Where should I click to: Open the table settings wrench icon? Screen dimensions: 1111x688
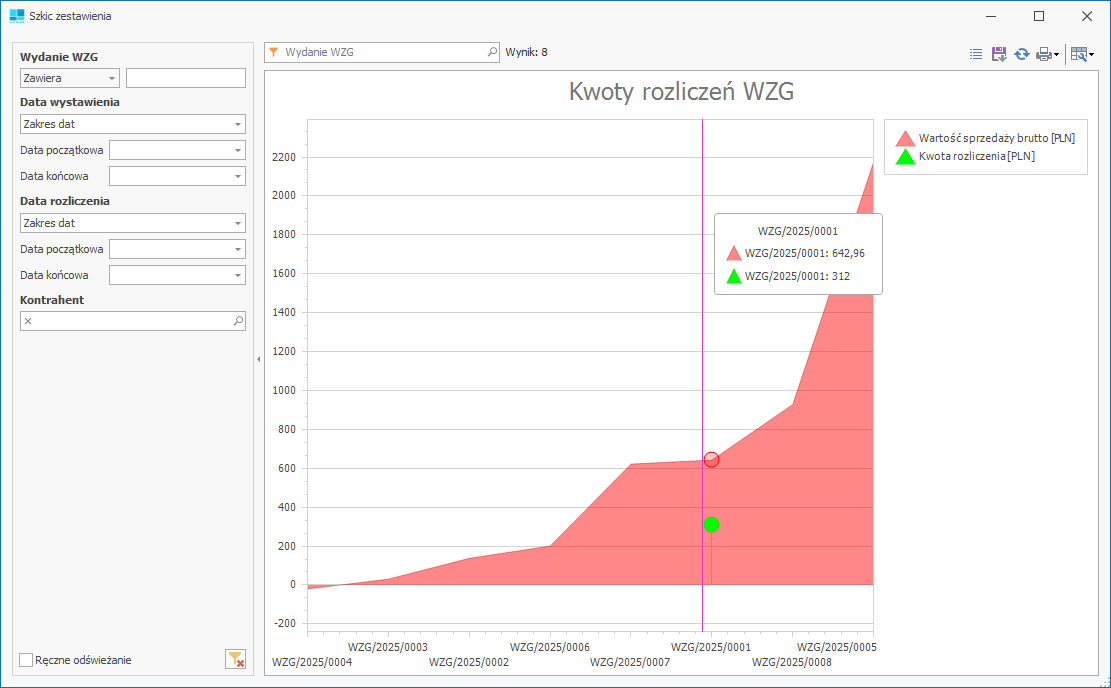click(1078, 54)
